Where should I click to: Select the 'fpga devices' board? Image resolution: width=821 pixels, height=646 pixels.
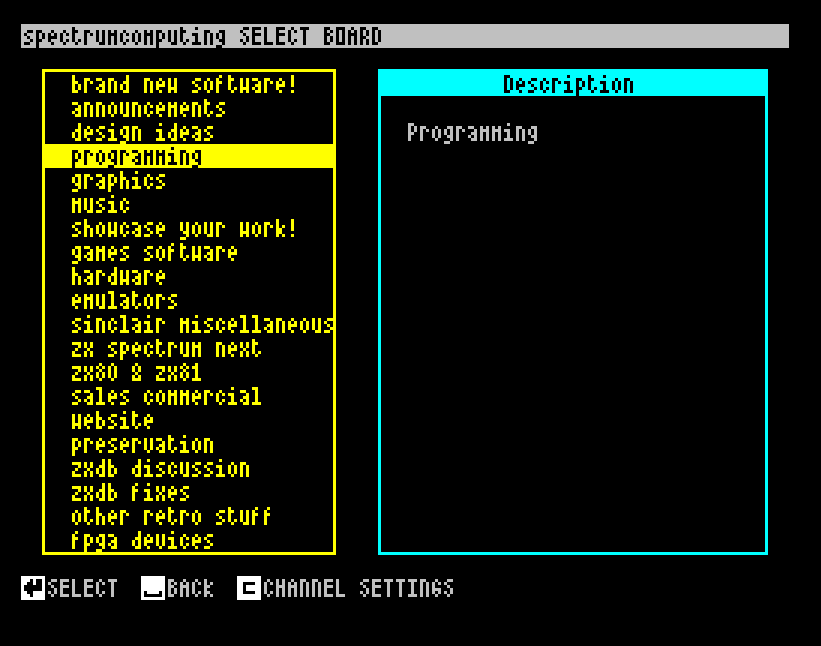click(x=142, y=541)
